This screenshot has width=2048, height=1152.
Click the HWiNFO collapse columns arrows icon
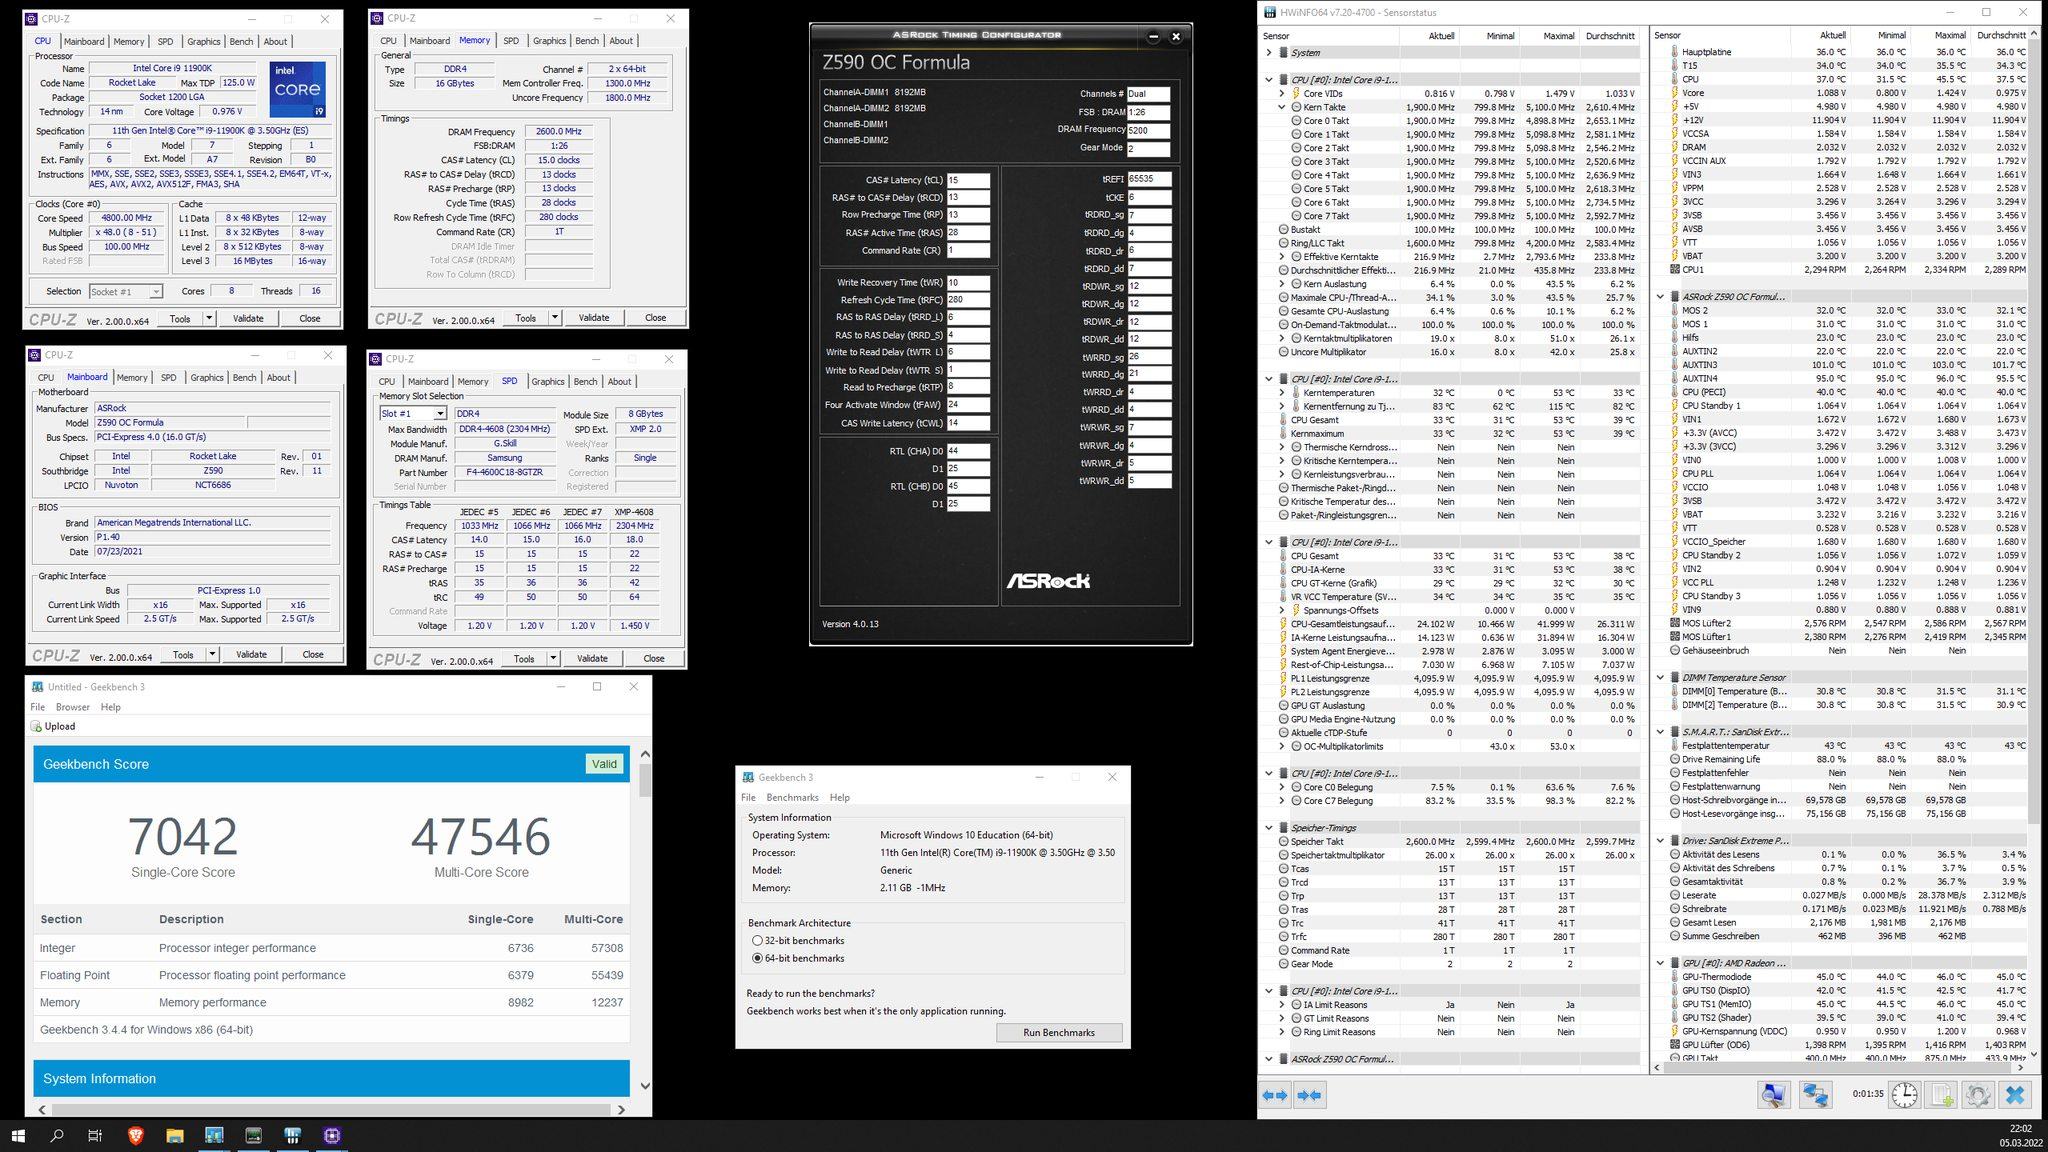tap(1309, 1095)
